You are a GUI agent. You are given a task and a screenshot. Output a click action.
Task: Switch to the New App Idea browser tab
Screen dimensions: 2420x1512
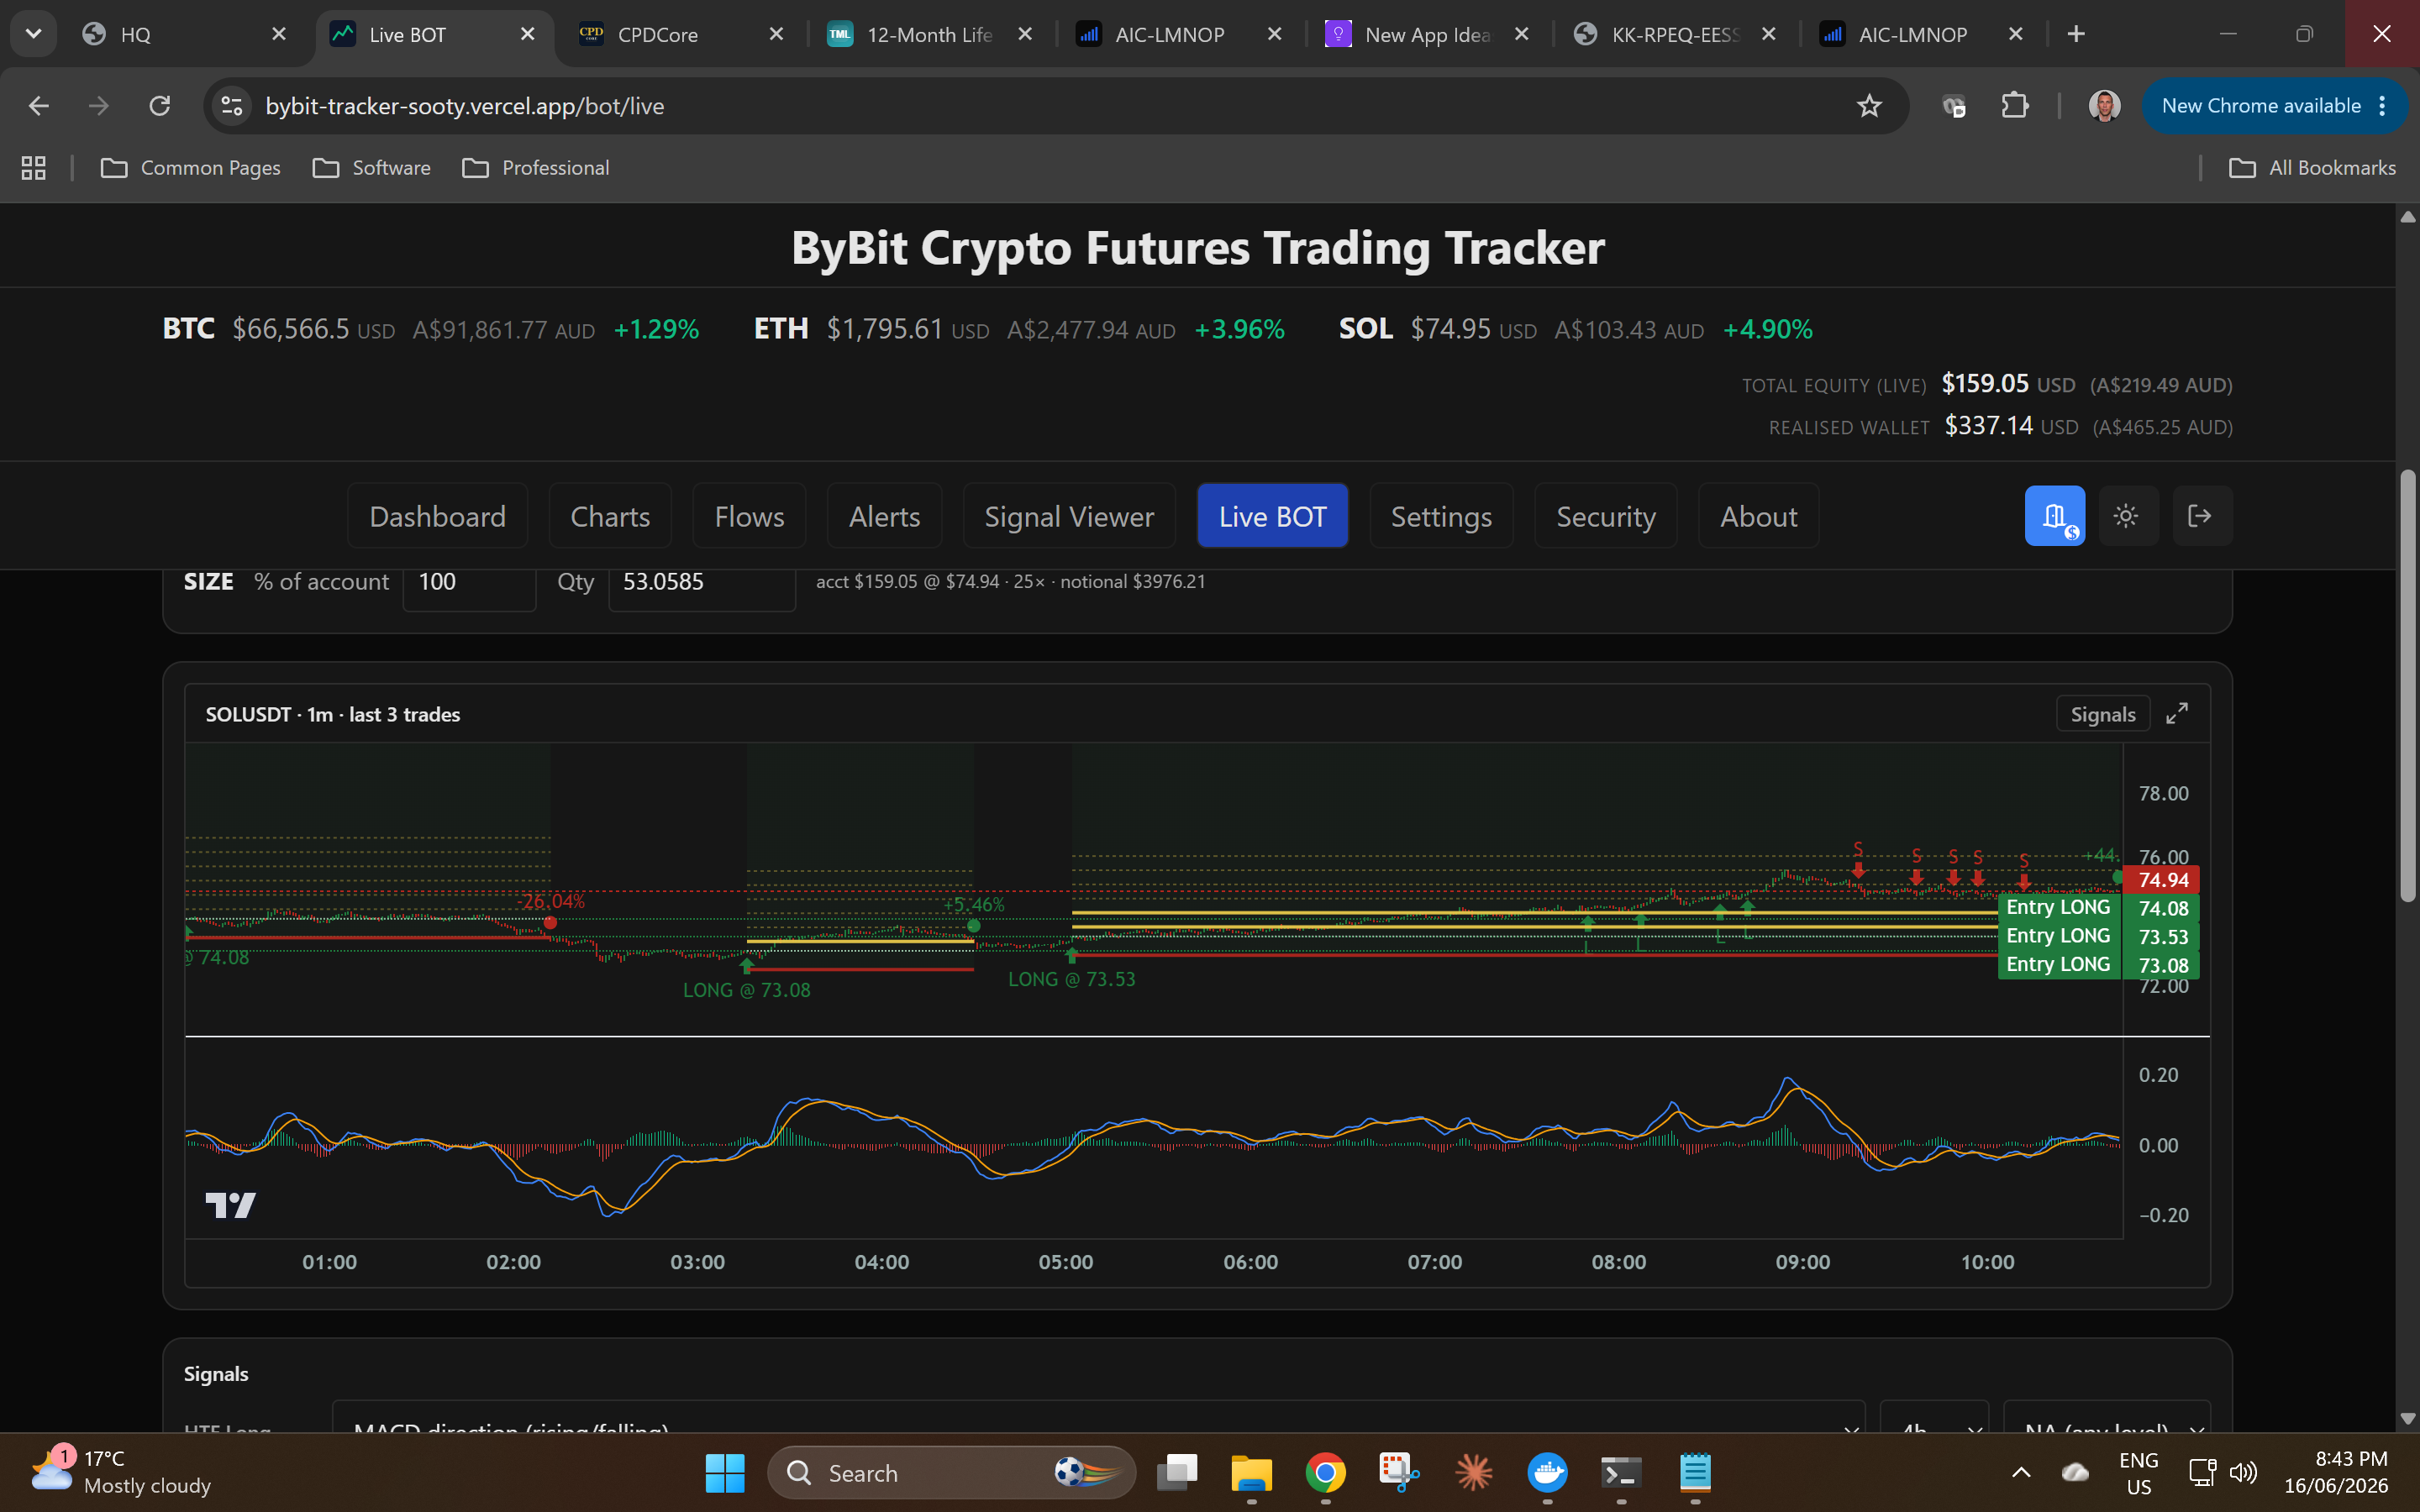coord(1428,34)
